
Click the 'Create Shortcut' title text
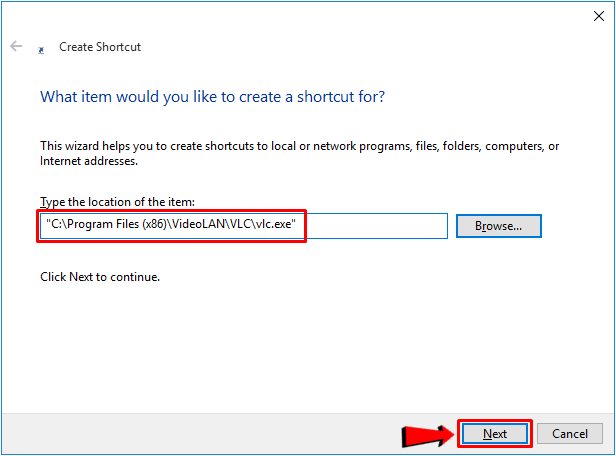(x=100, y=47)
